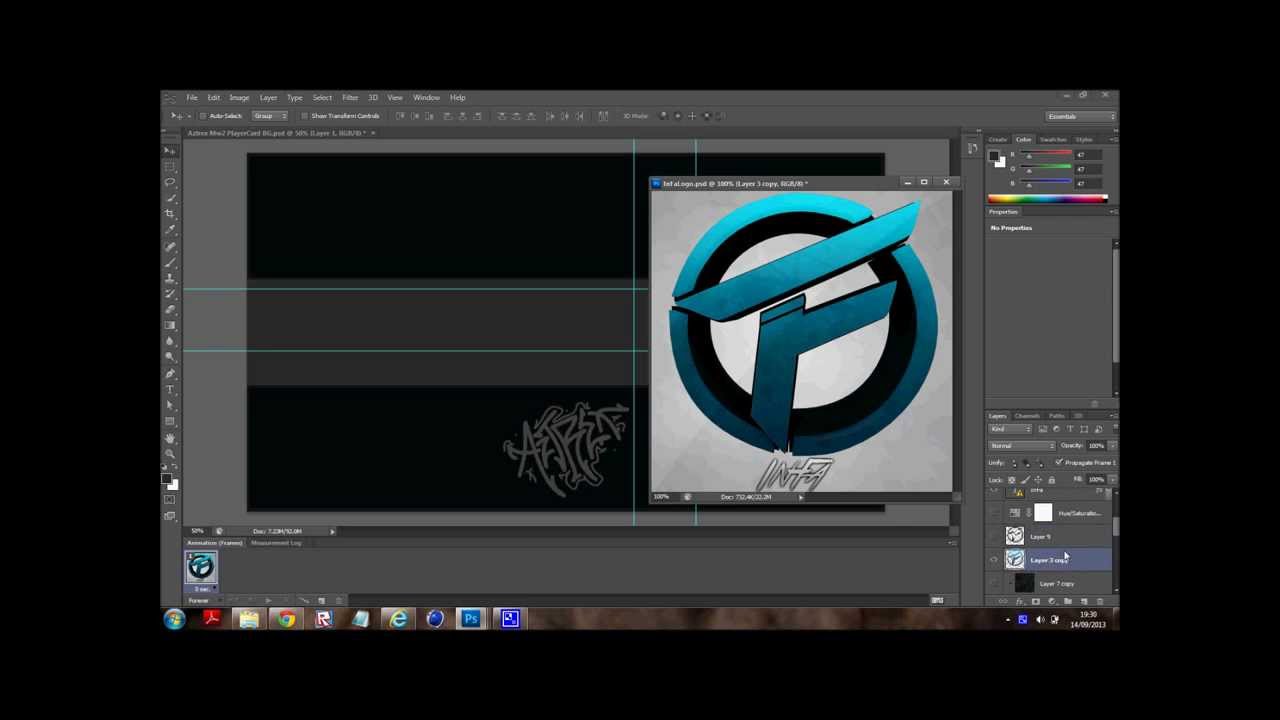Image resolution: width=1280 pixels, height=720 pixels.
Task: Switch to the Channels tab
Action: (x=1027, y=416)
